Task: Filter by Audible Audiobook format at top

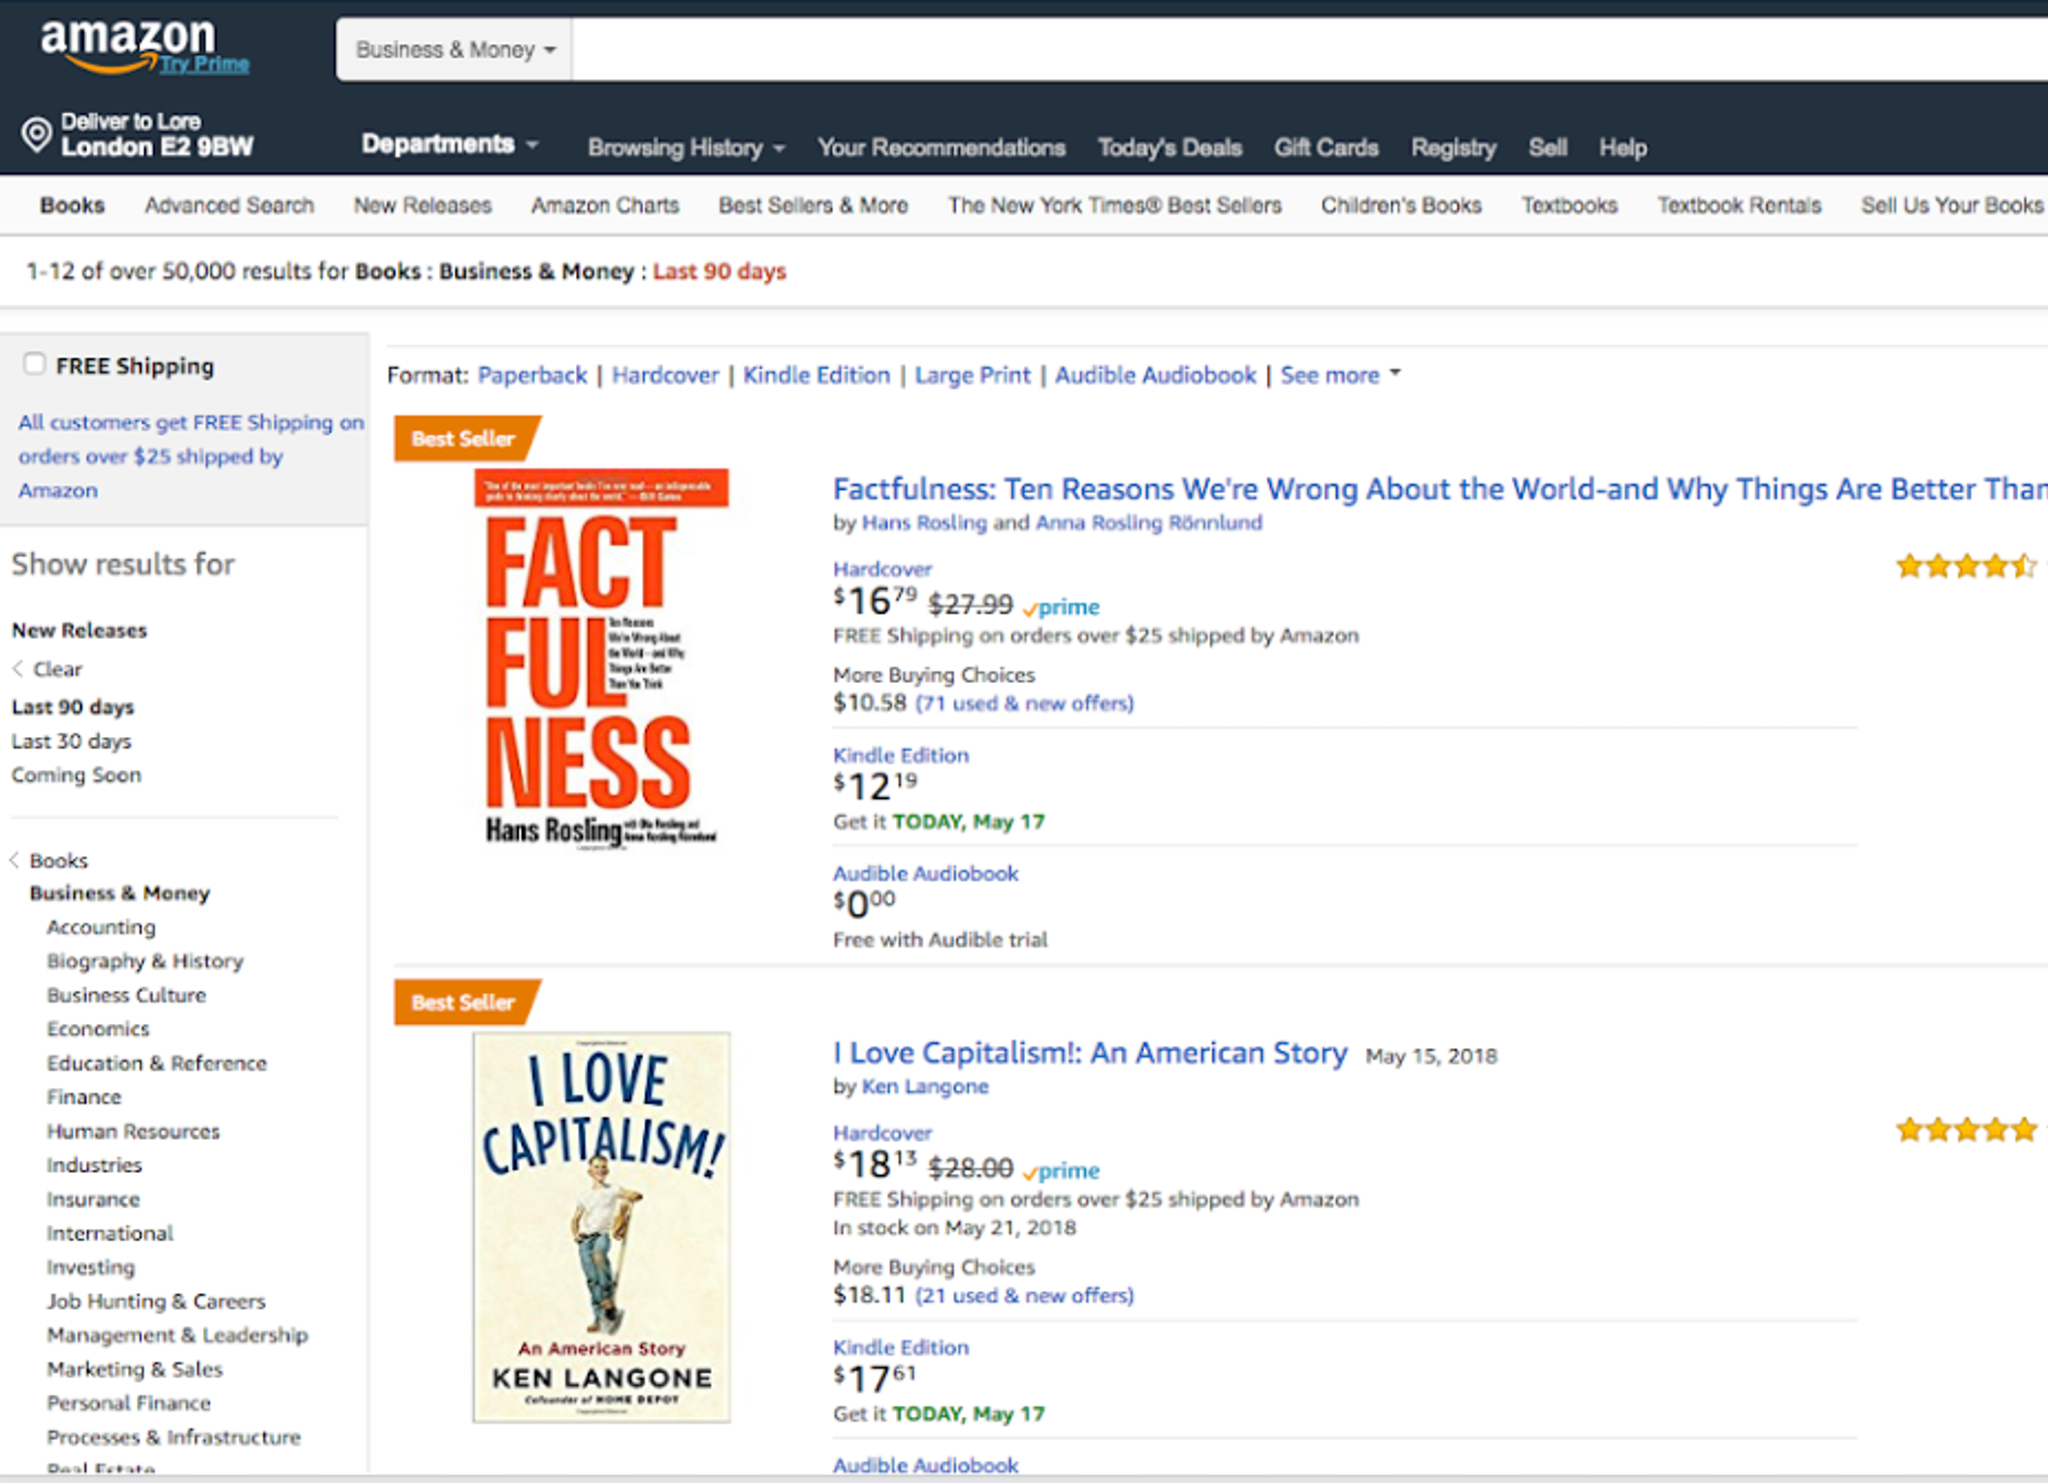Action: (x=1155, y=375)
